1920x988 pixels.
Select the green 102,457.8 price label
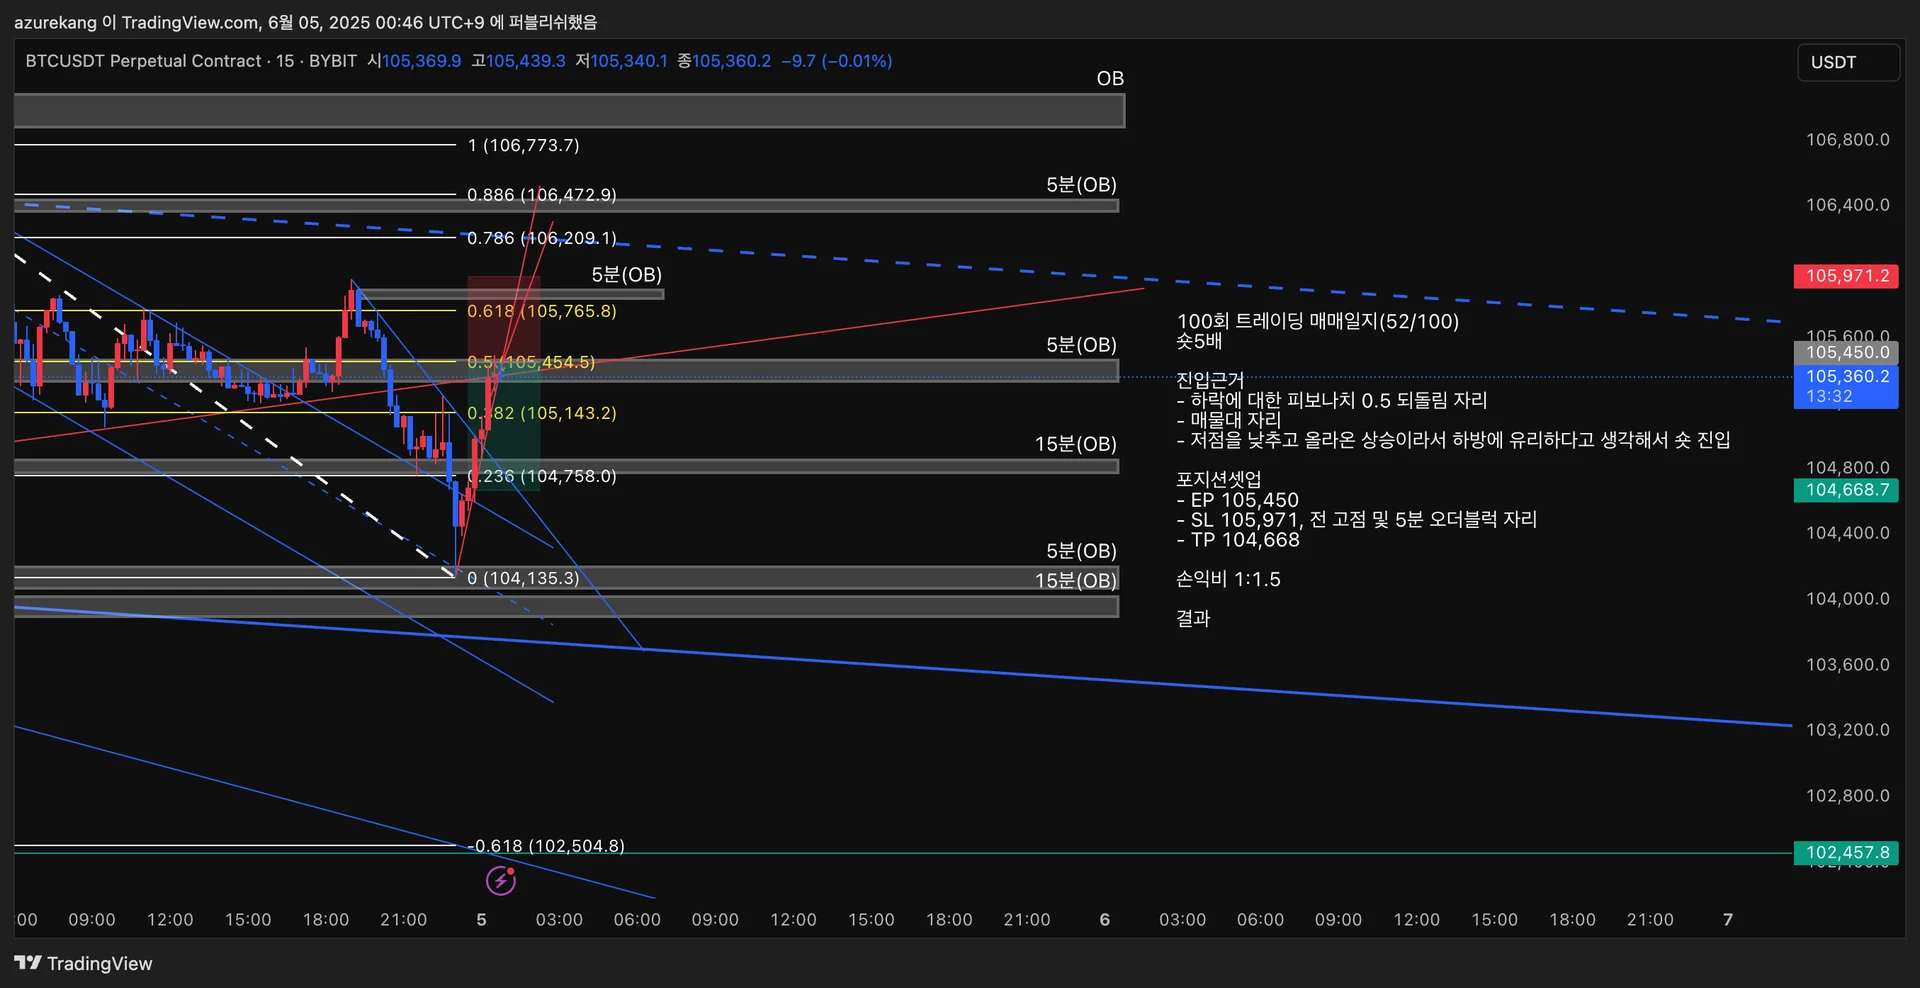tap(1846, 853)
